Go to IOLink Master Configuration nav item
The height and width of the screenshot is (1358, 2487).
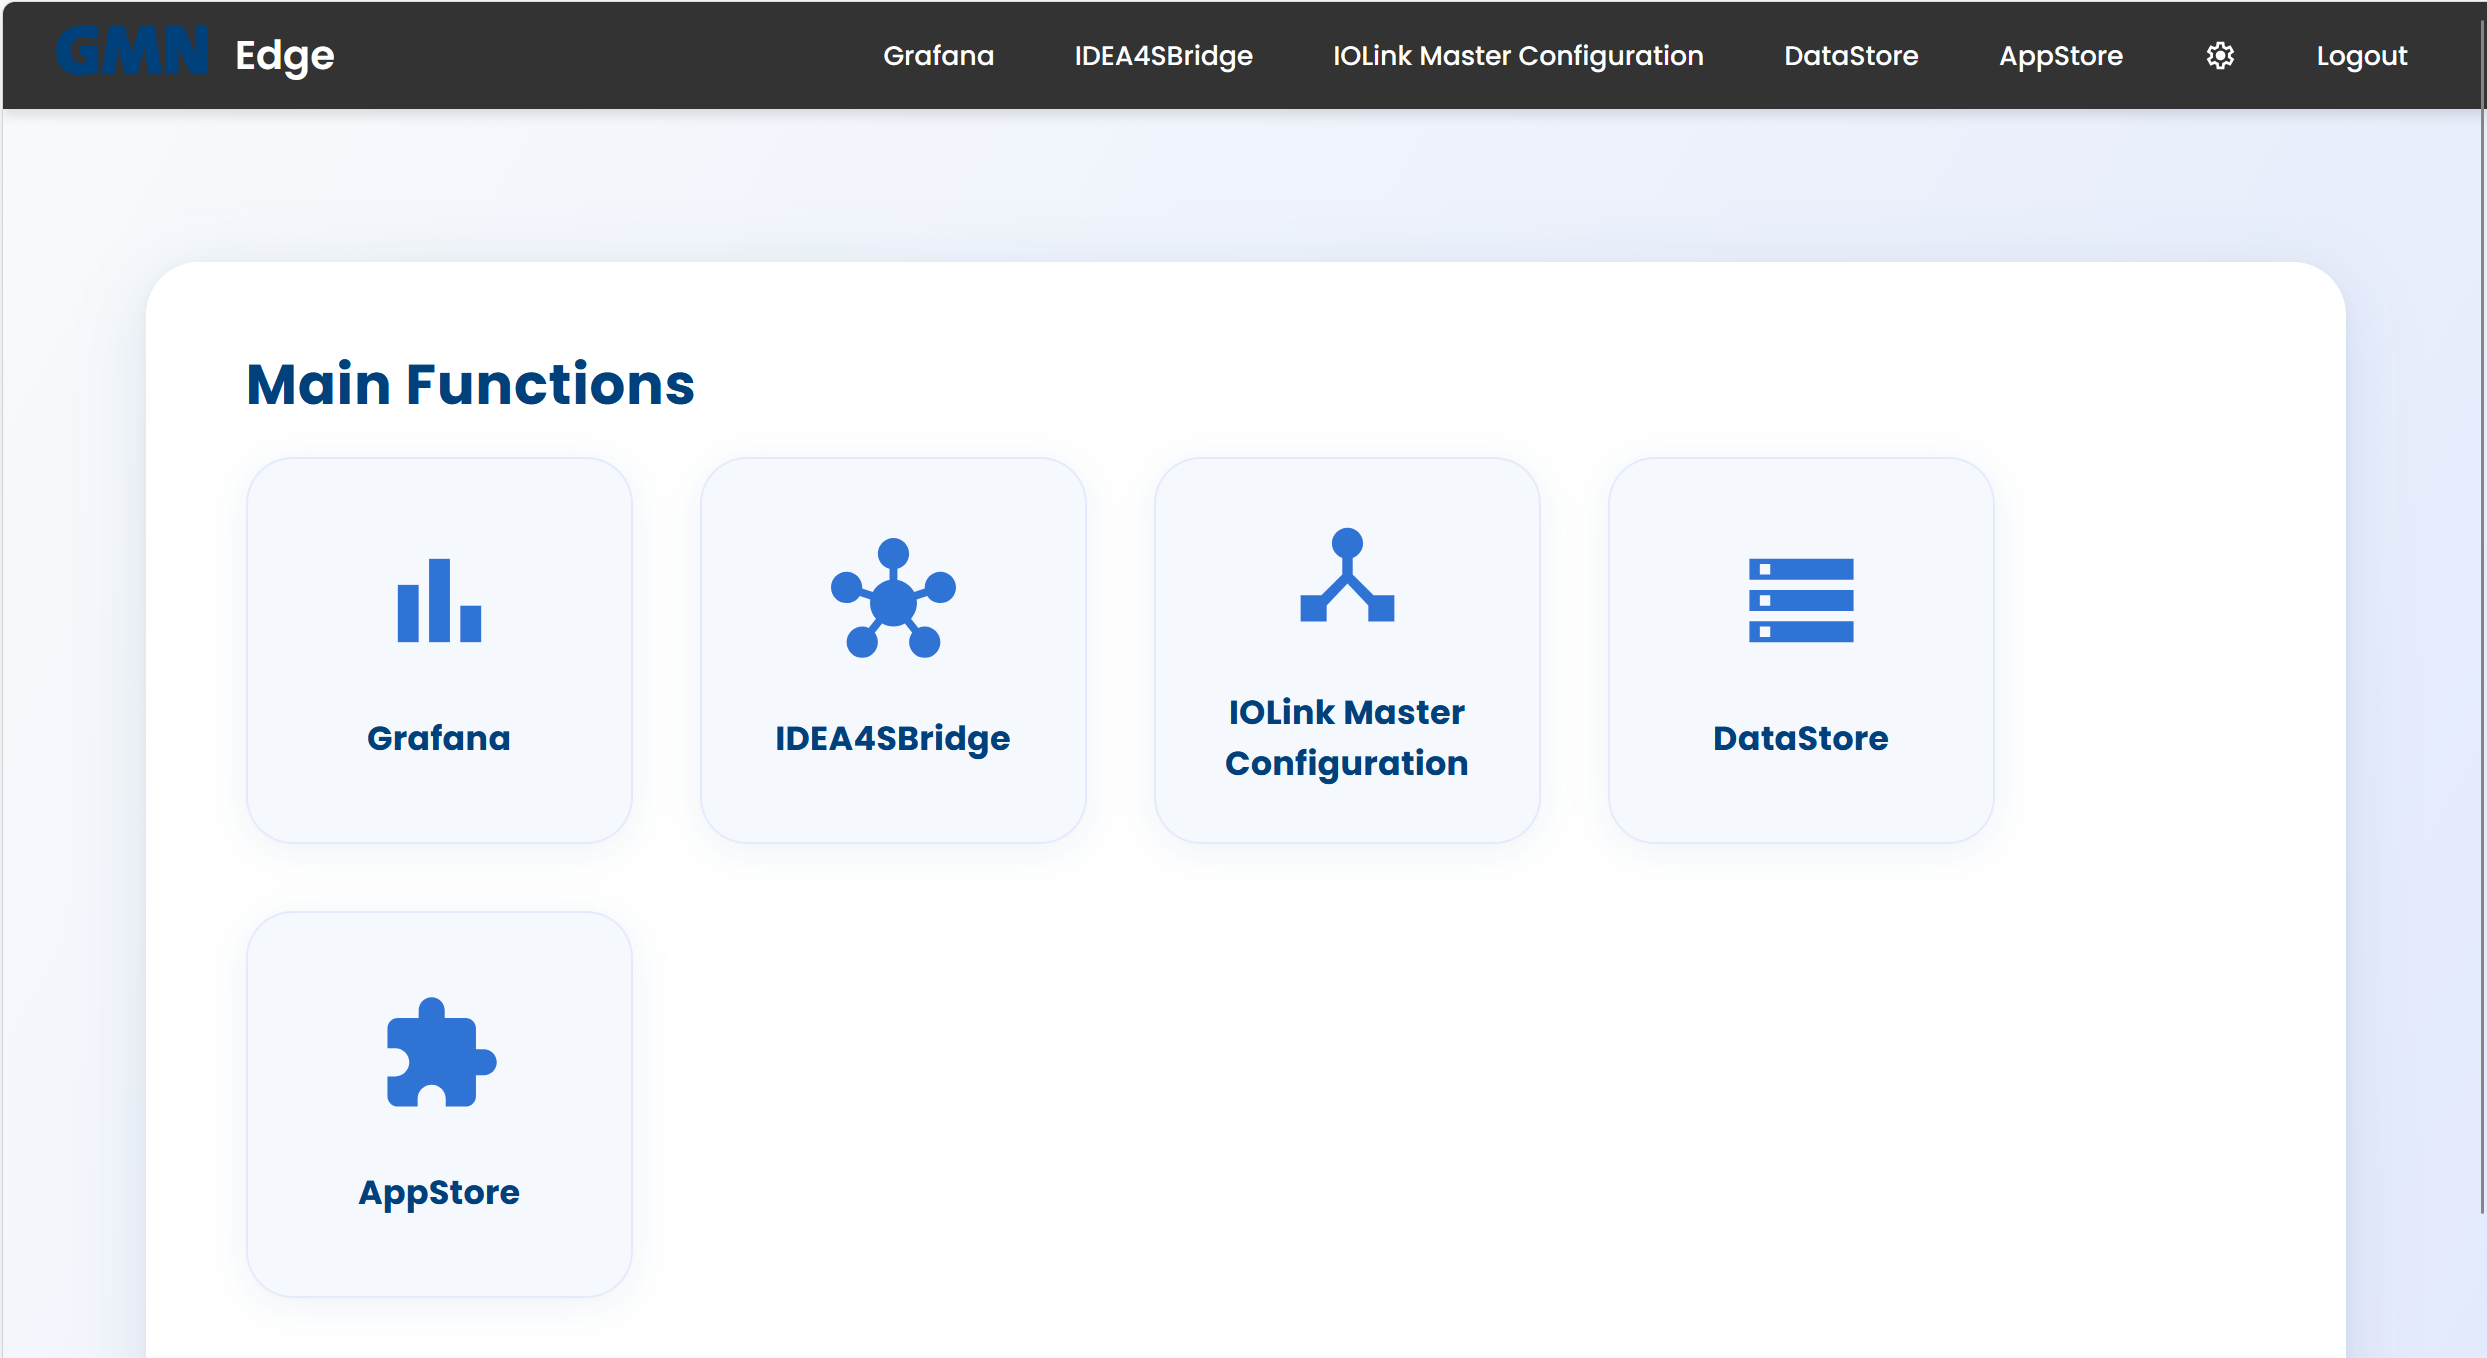(1517, 56)
